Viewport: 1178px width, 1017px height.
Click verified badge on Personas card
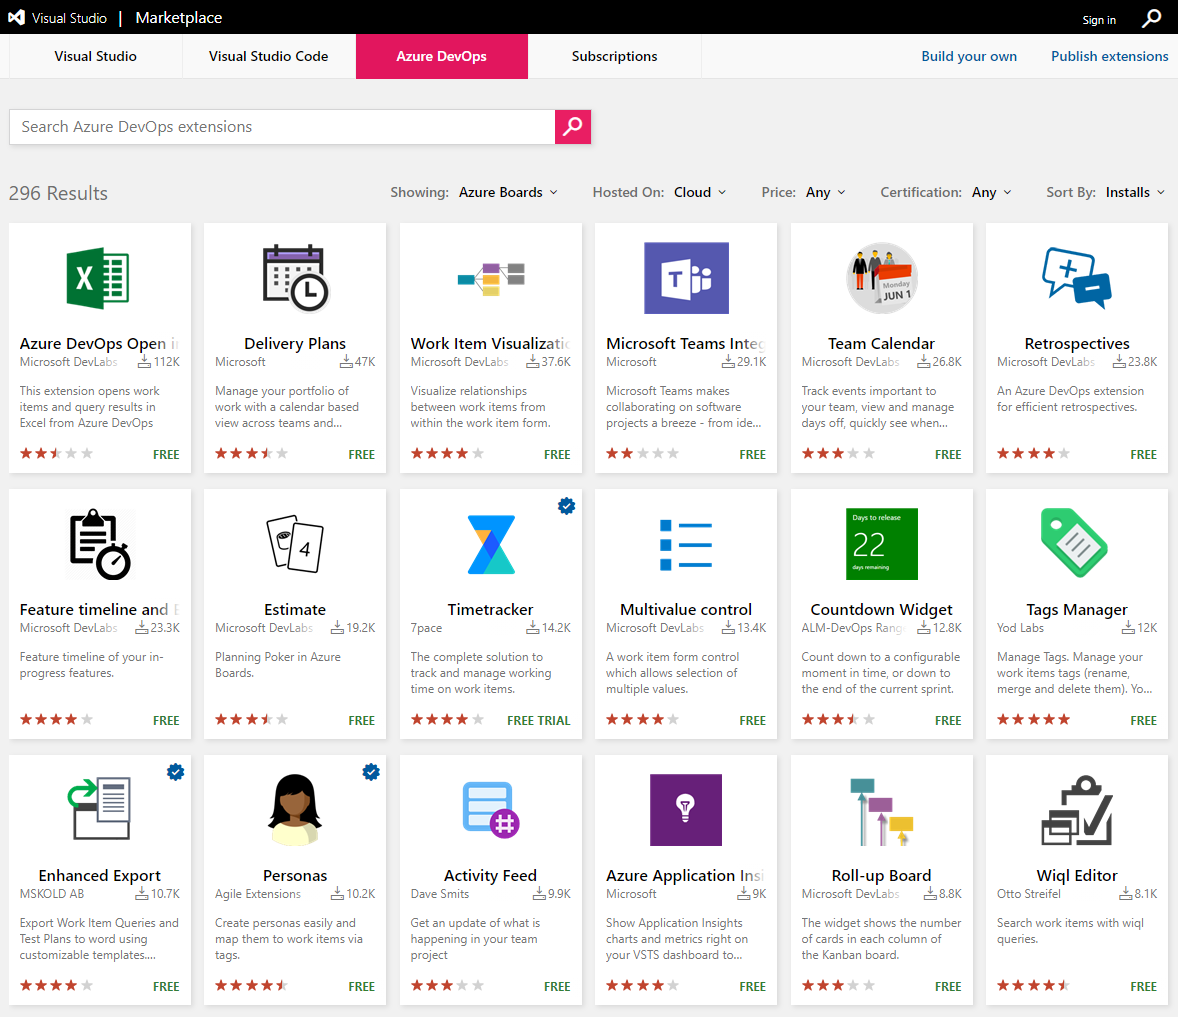point(370,771)
